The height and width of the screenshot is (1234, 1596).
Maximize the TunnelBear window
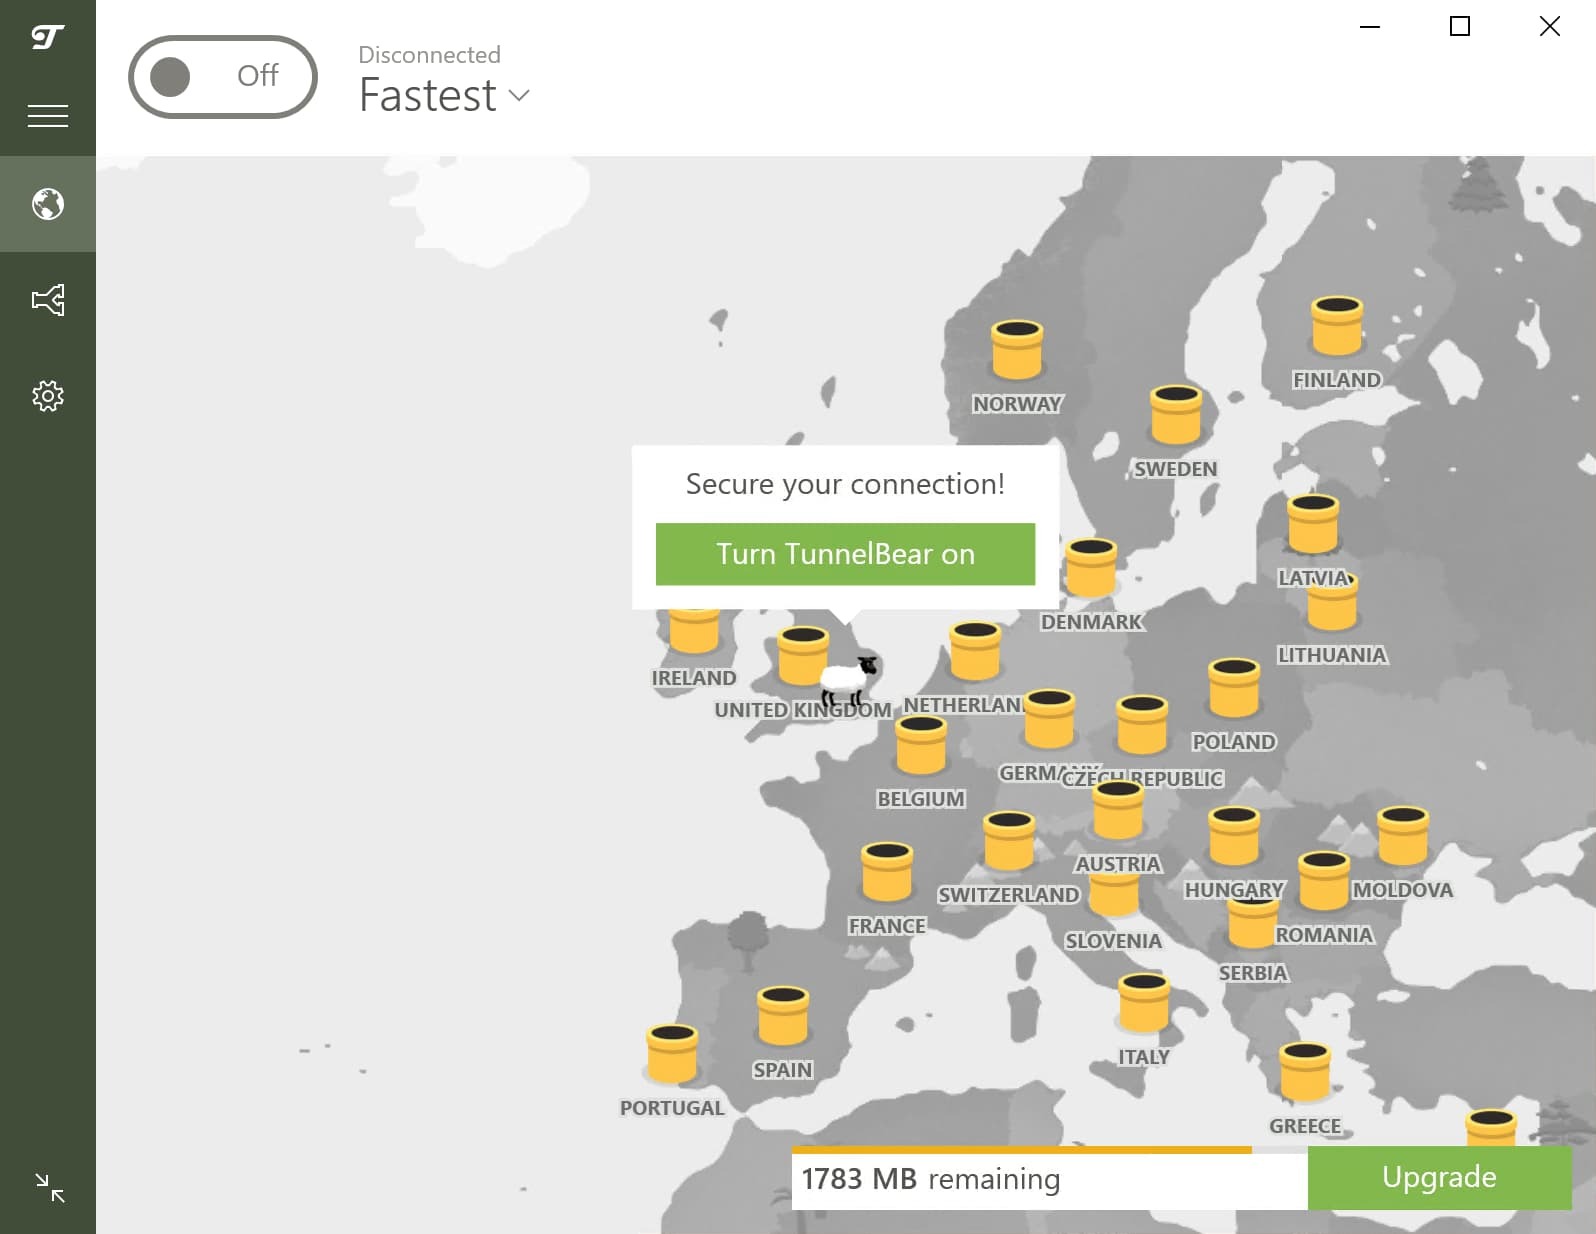tap(1460, 27)
